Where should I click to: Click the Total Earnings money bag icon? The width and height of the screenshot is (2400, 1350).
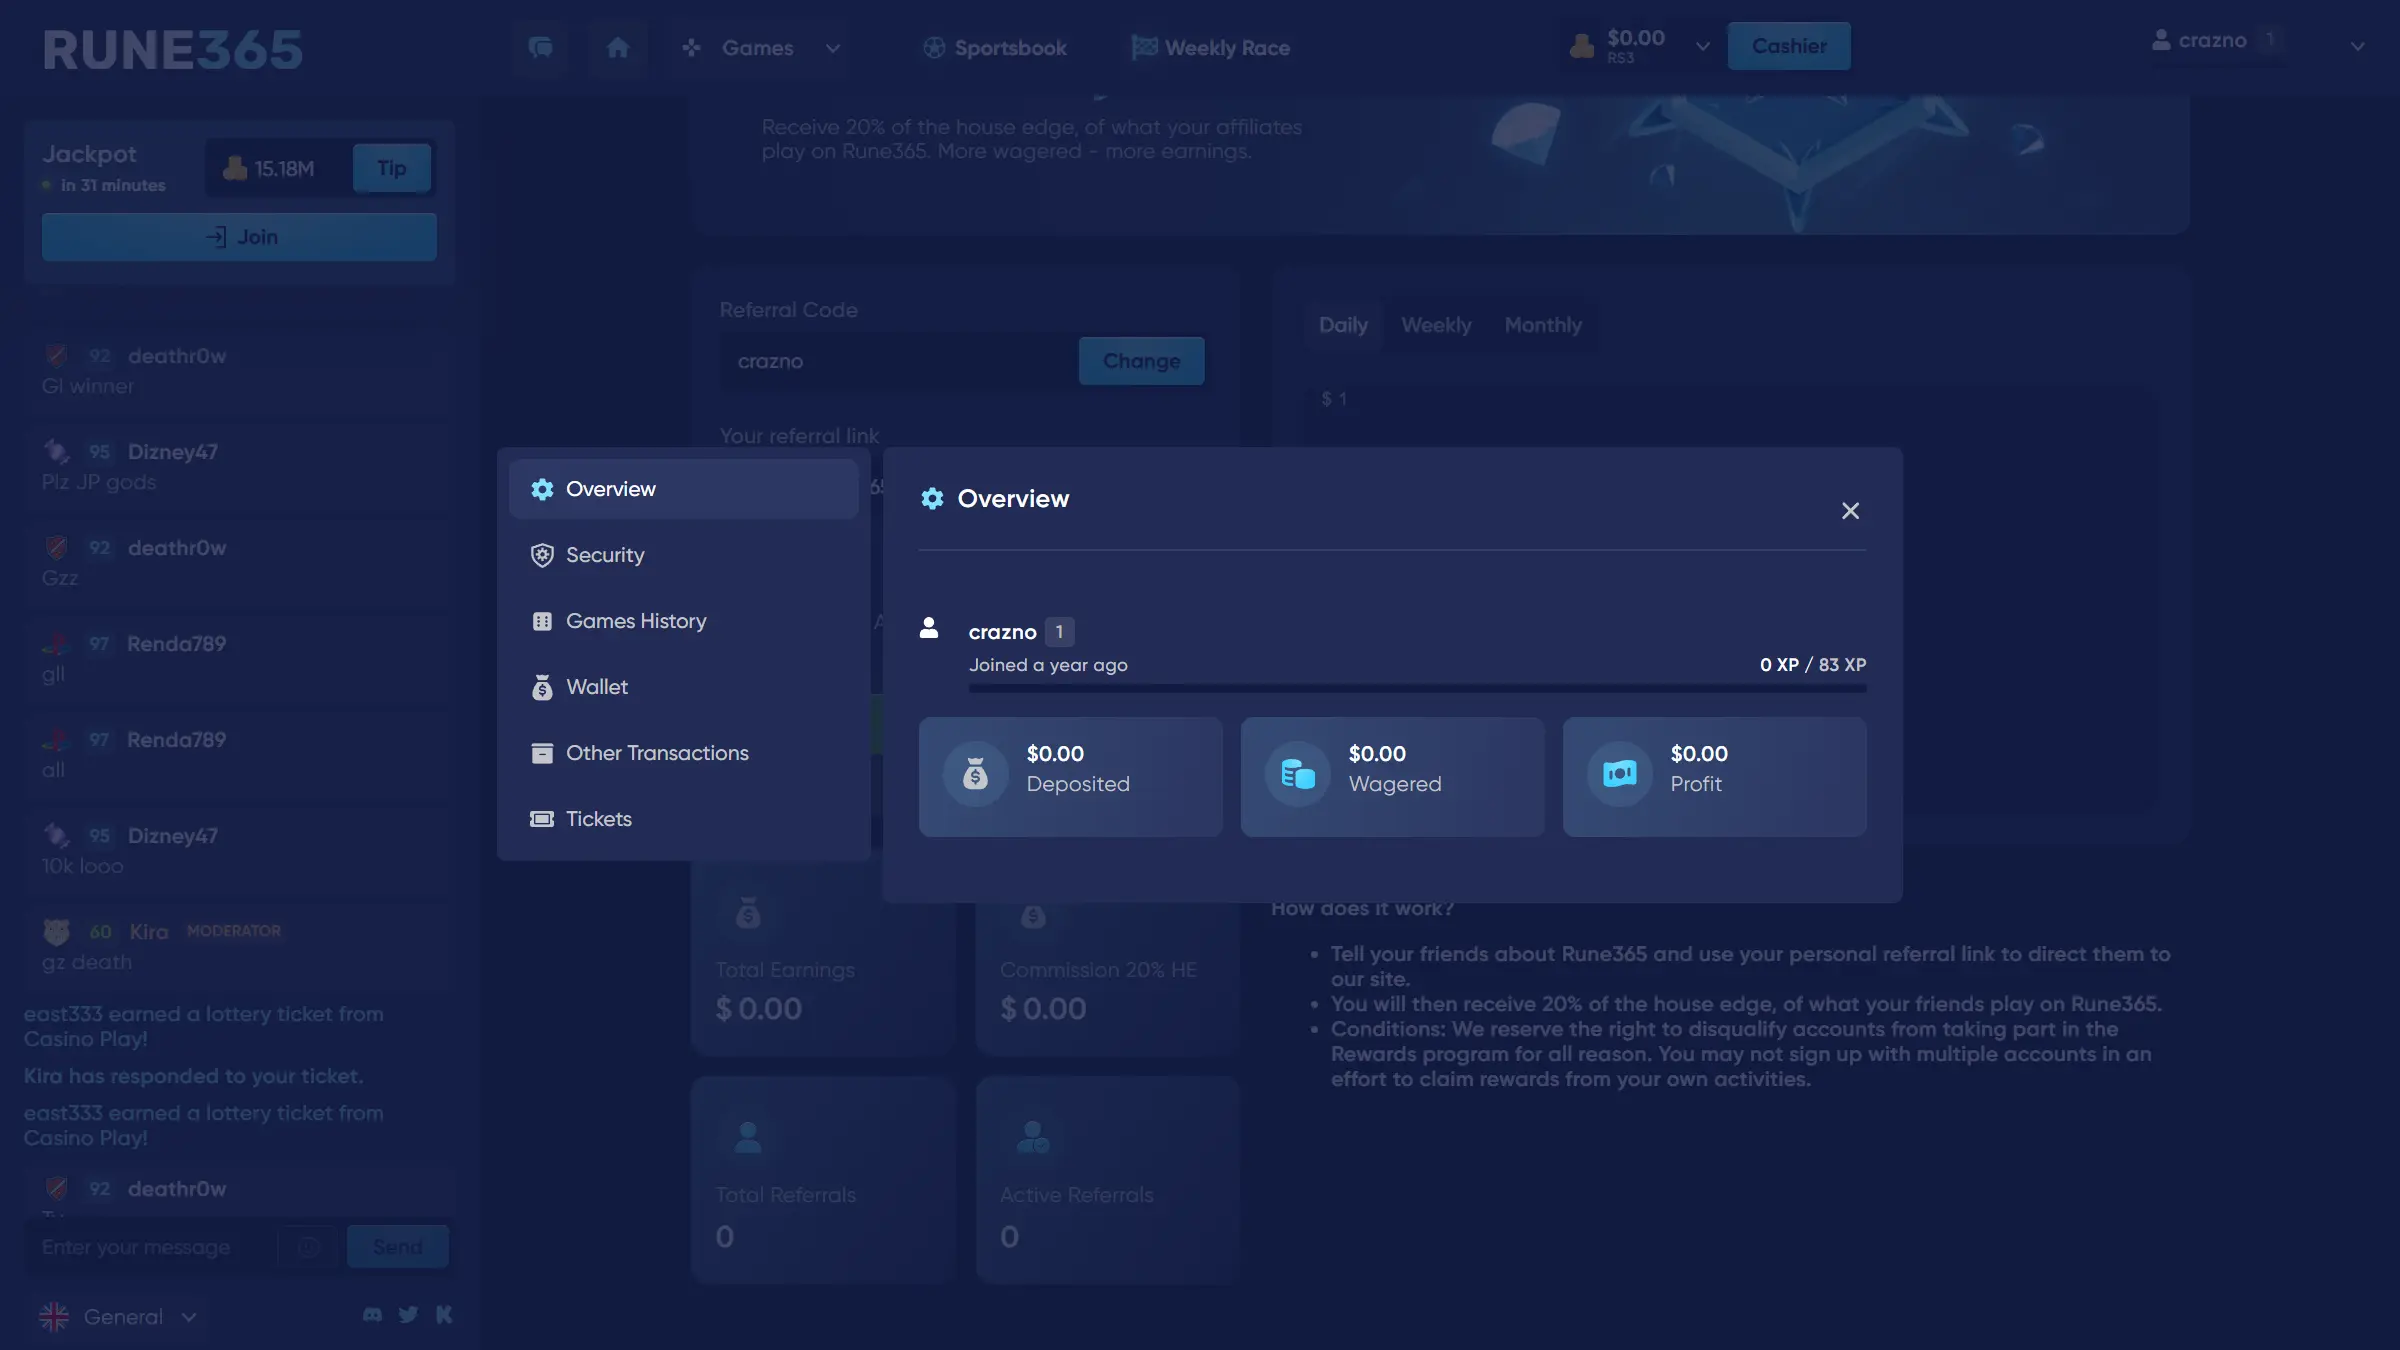coord(748,912)
